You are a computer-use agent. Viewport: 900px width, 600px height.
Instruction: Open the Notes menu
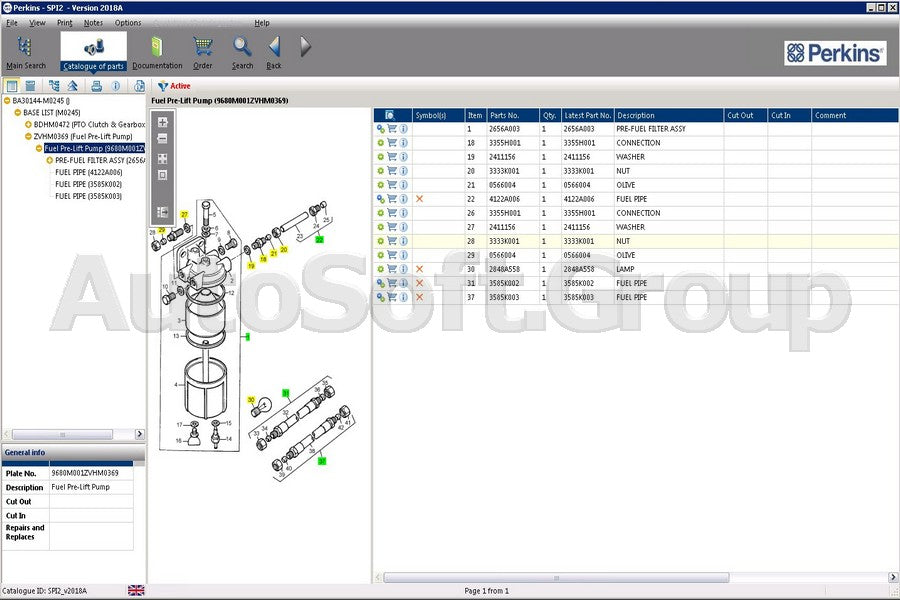[93, 22]
